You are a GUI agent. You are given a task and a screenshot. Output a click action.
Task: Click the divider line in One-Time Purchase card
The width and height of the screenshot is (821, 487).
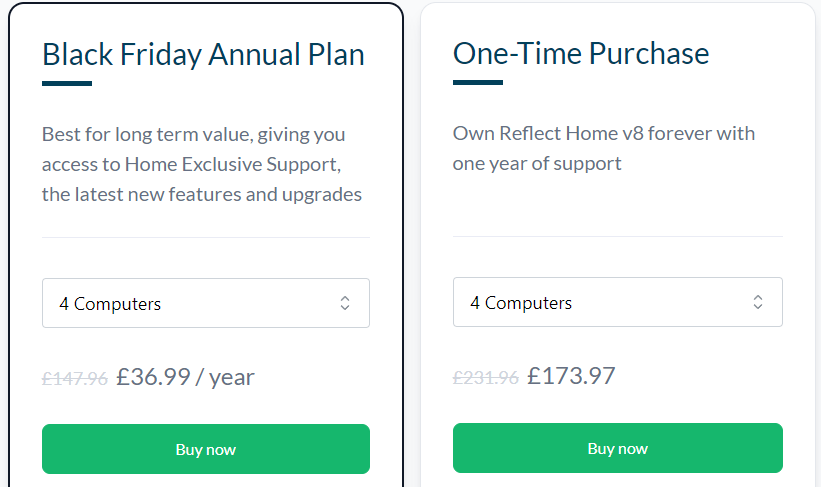pos(617,236)
